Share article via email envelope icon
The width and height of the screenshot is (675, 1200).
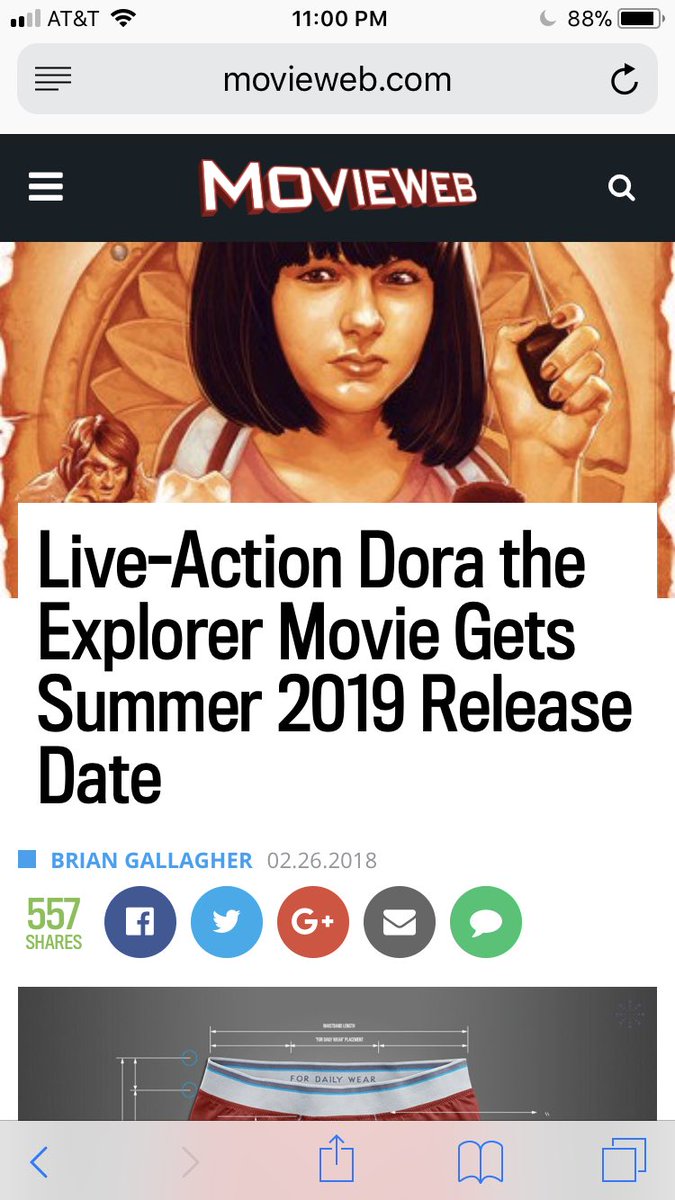point(400,922)
